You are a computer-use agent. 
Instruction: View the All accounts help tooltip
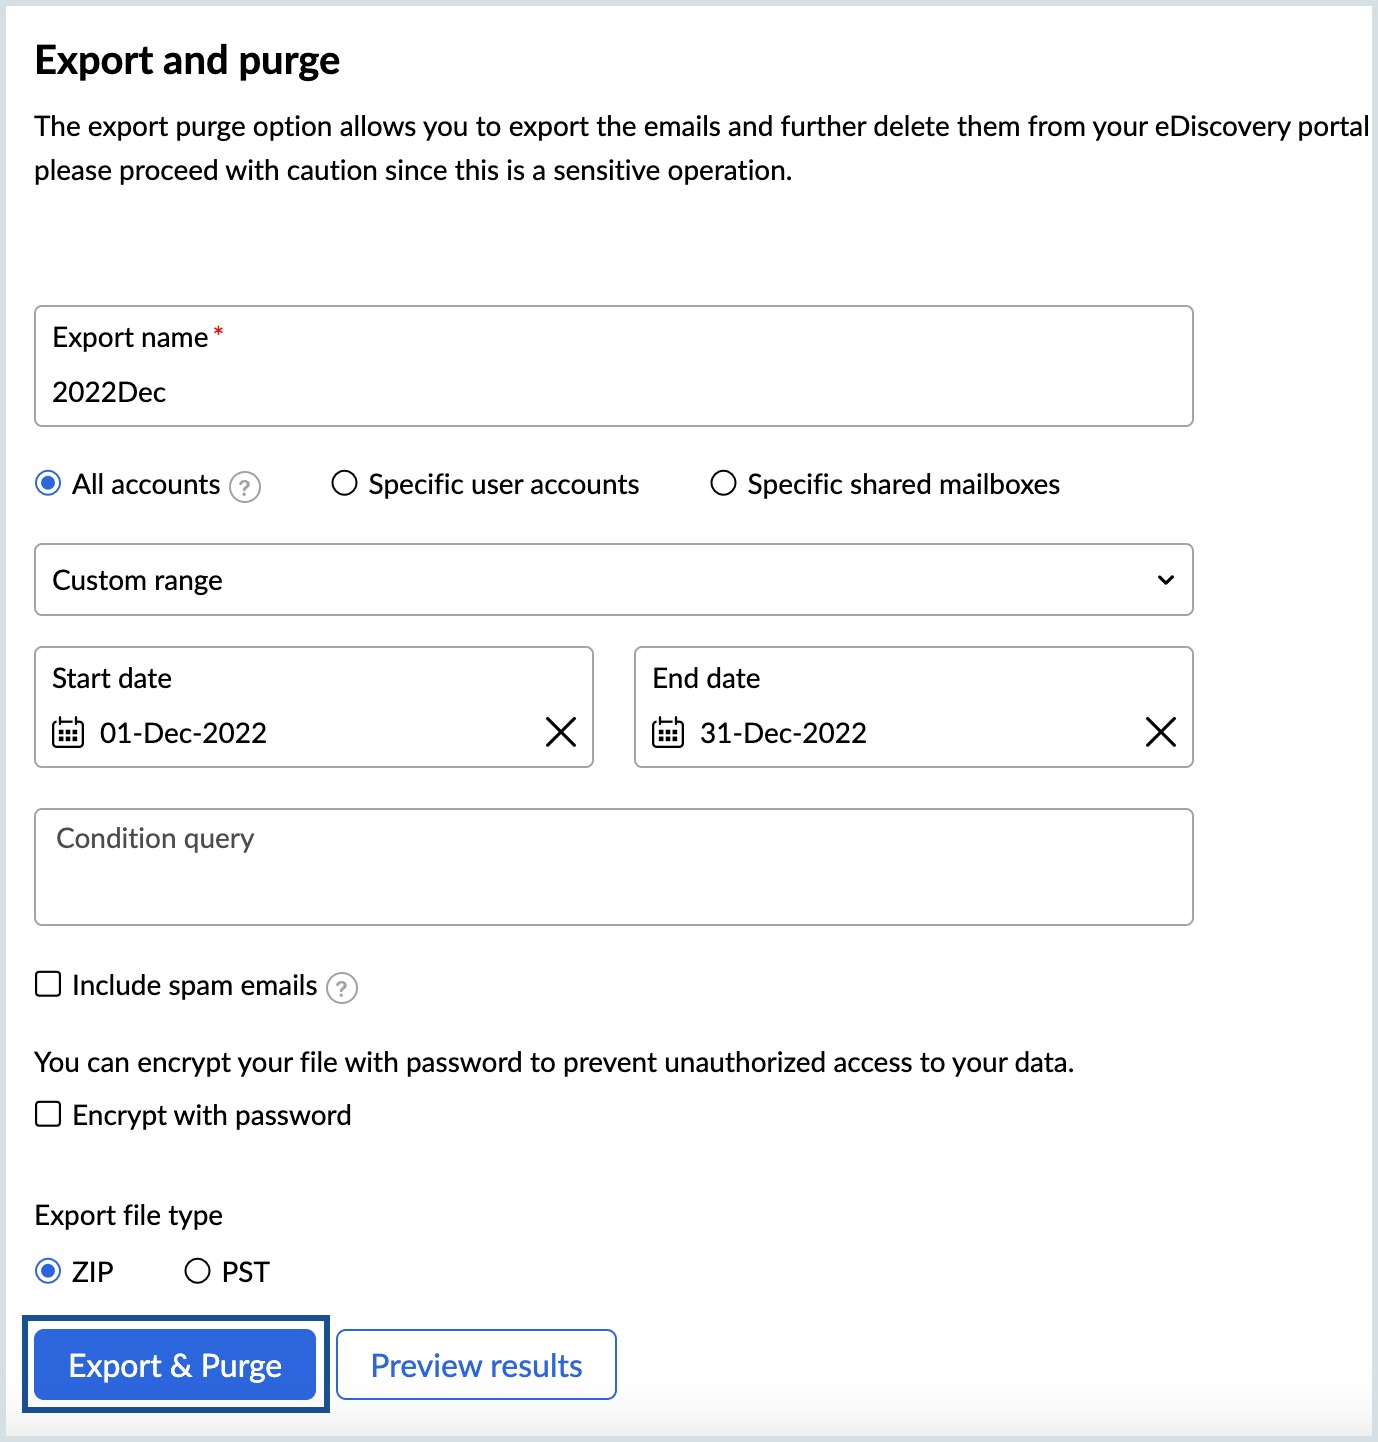tap(243, 487)
